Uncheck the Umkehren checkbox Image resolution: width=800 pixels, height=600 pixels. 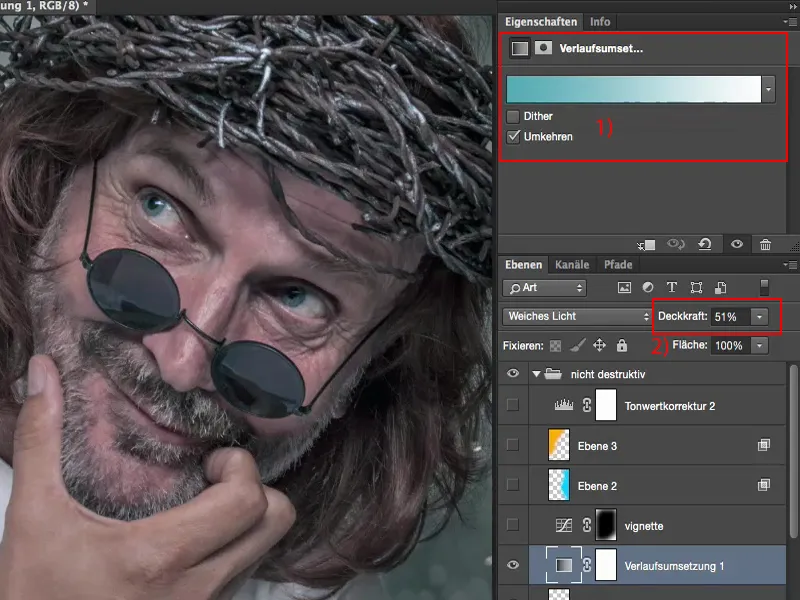point(513,136)
